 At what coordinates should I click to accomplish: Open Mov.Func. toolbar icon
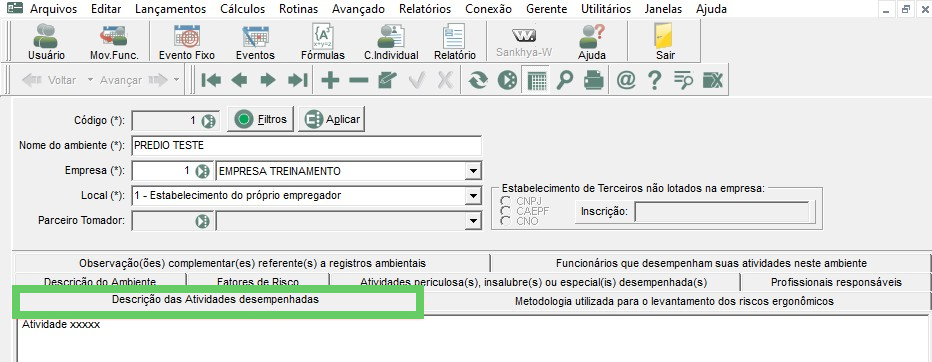click(x=114, y=42)
